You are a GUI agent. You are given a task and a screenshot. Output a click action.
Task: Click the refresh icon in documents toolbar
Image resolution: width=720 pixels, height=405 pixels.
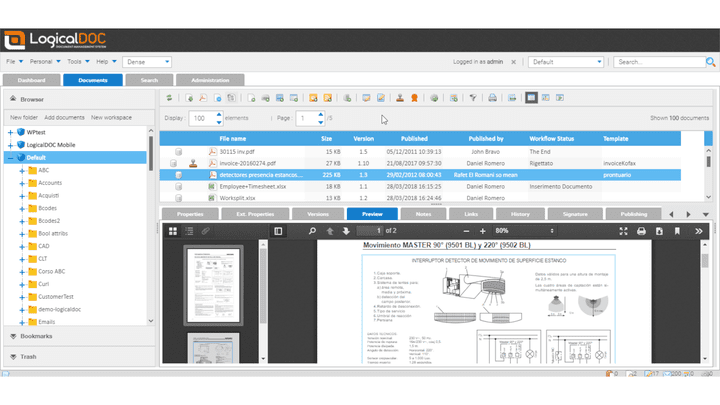170,98
